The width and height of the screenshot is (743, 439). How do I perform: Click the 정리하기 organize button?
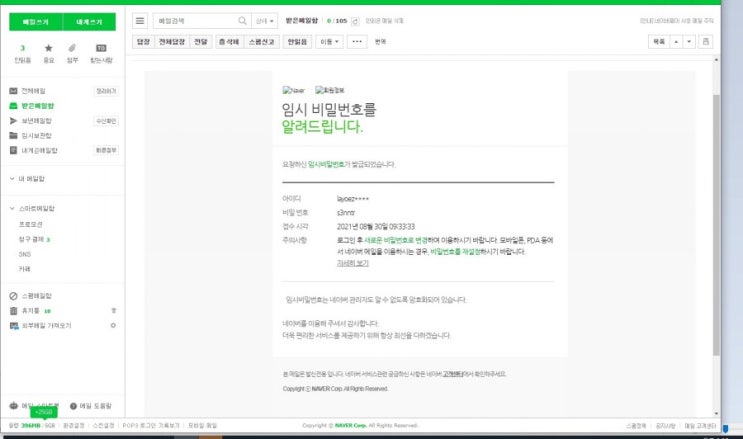click(x=106, y=91)
